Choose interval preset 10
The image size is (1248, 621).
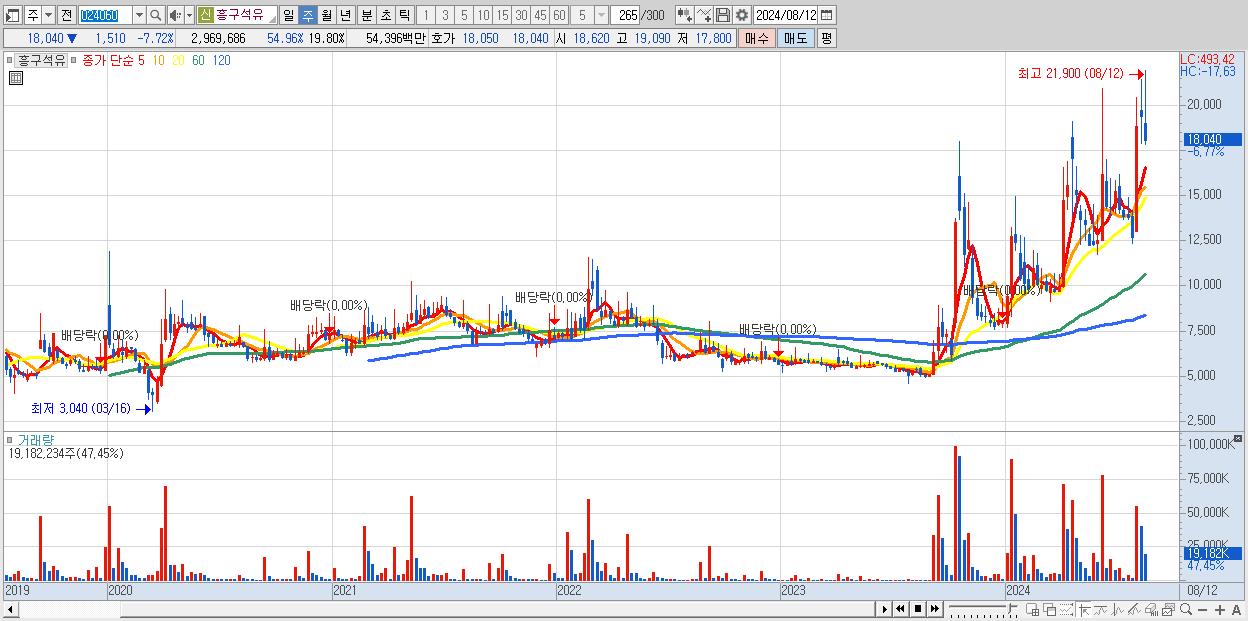coord(483,15)
